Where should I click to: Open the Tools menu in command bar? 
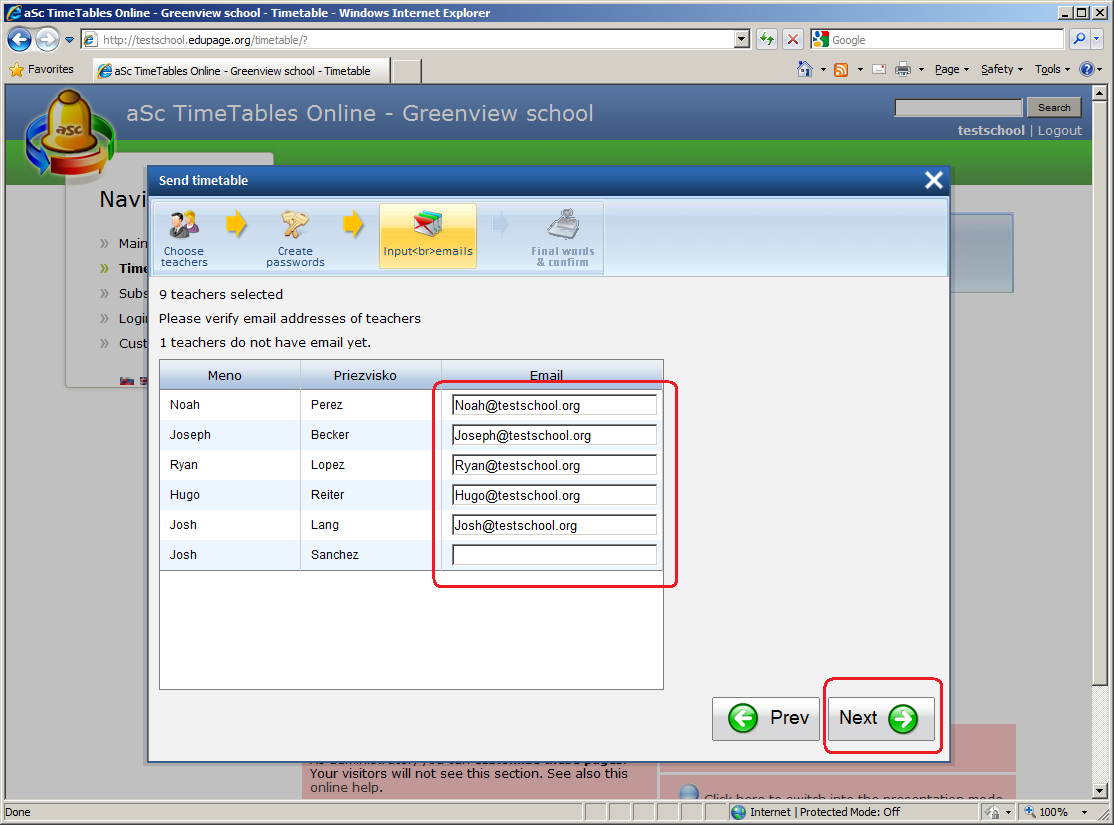tap(1053, 70)
